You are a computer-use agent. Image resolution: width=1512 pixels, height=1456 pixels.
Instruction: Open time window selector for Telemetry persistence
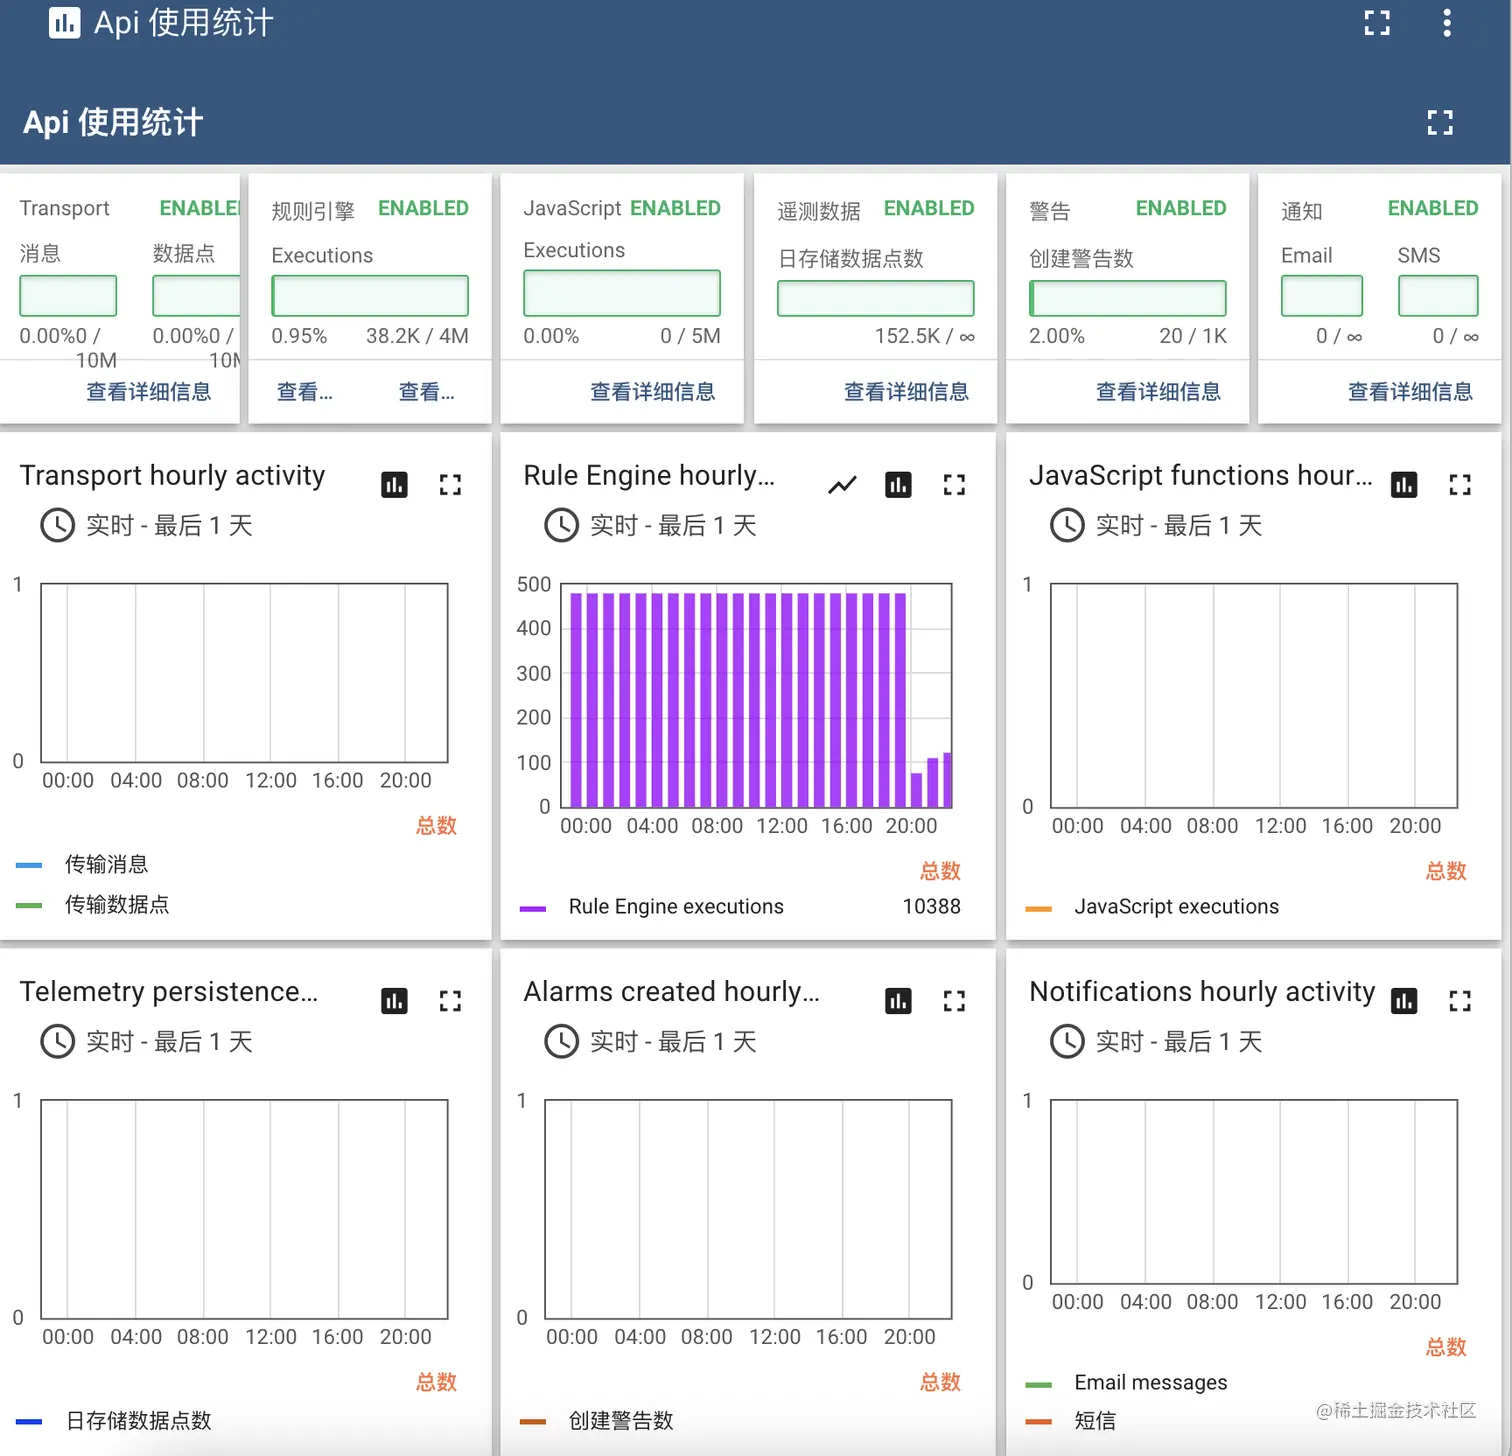coord(146,1041)
